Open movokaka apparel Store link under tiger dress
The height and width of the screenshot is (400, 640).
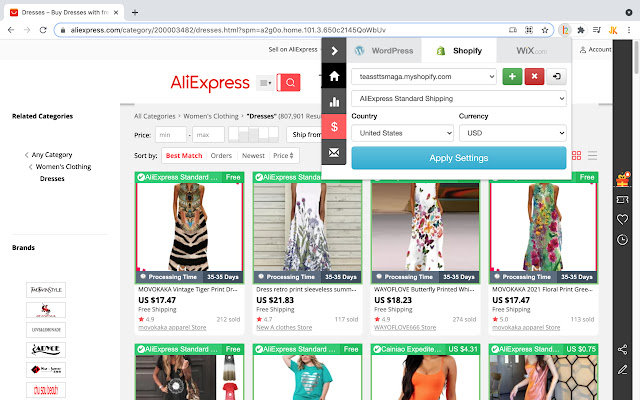tap(172, 327)
